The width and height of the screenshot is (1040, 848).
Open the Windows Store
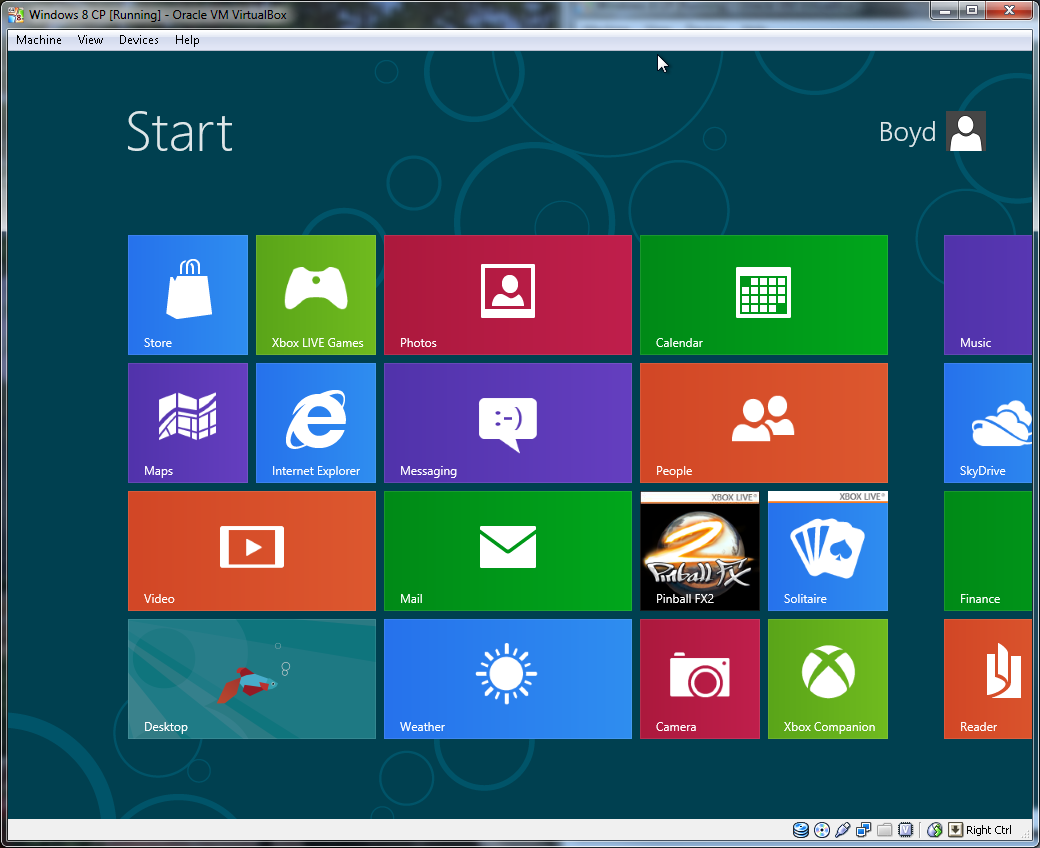[x=187, y=295]
